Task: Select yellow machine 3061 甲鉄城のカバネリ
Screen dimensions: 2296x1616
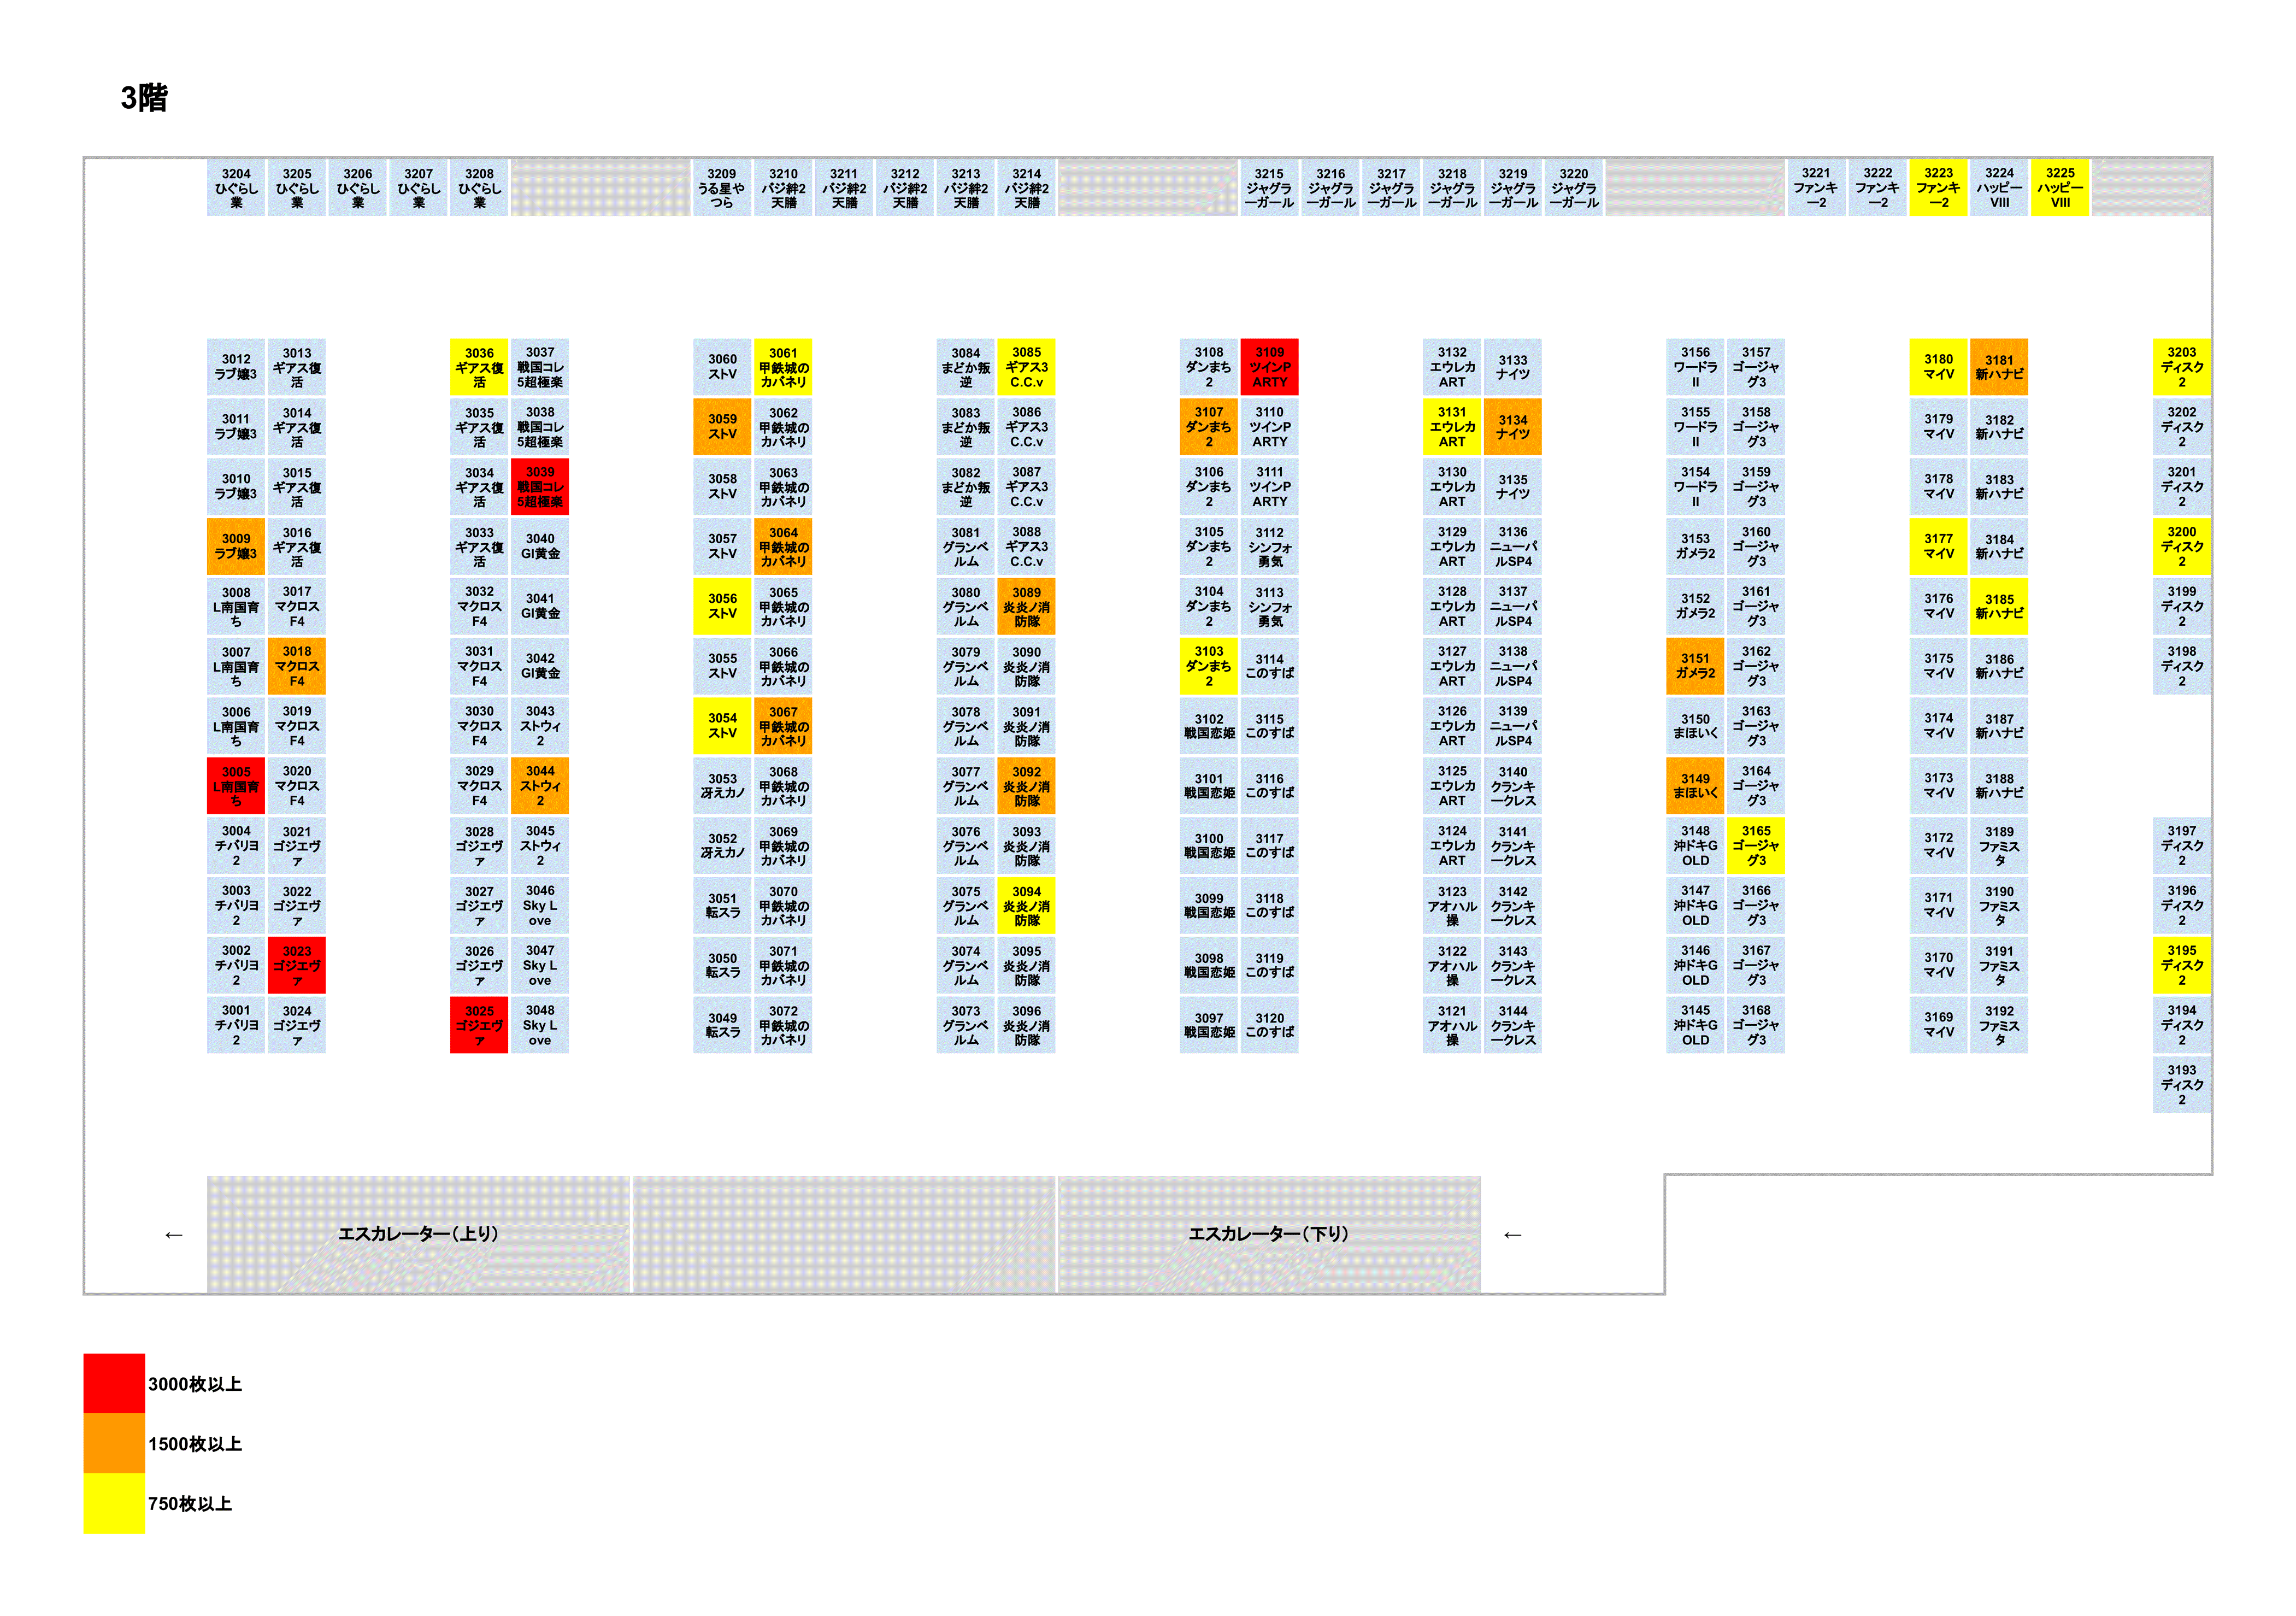Action: pos(783,367)
